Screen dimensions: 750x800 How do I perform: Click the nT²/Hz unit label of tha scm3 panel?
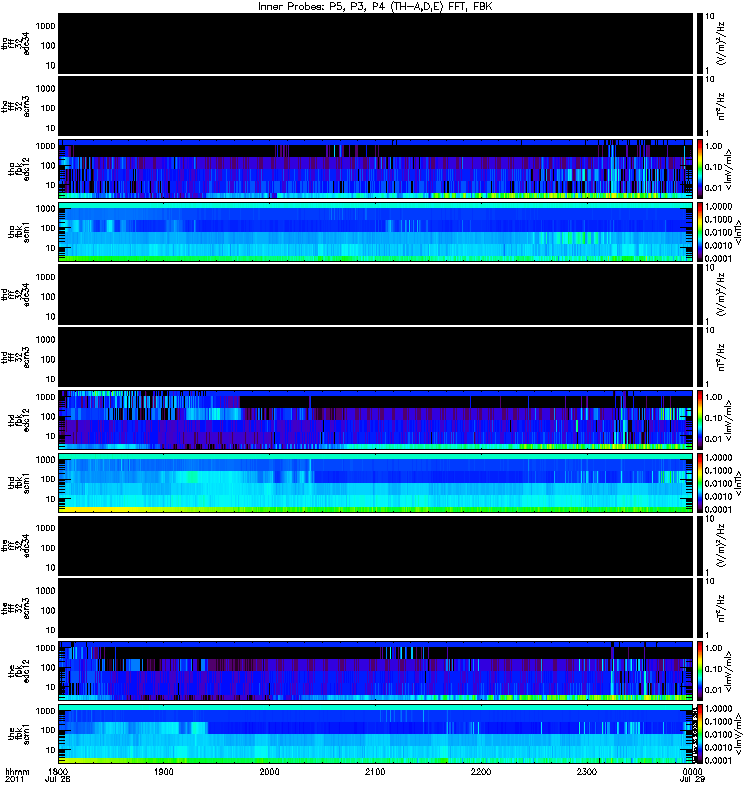click(x=720, y=106)
